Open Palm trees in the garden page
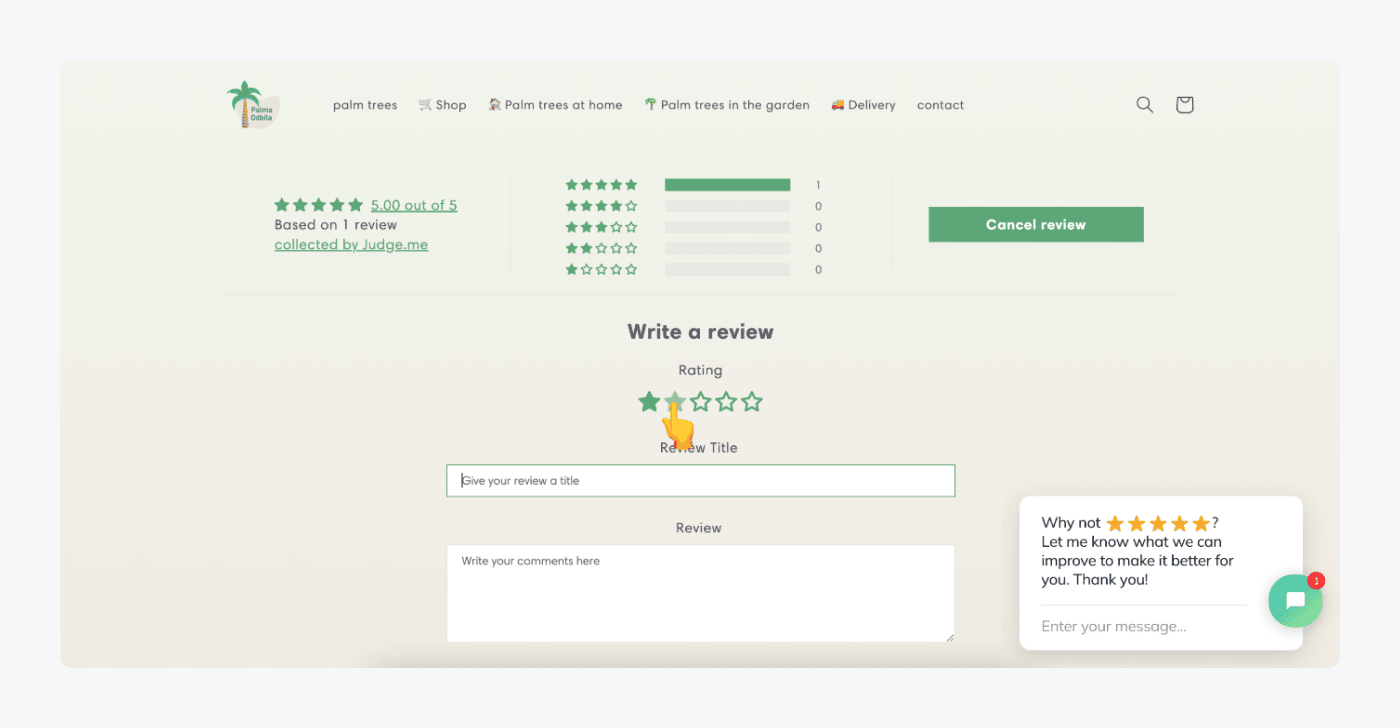This screenshot has width=1400, height=728. pos(727,105)
